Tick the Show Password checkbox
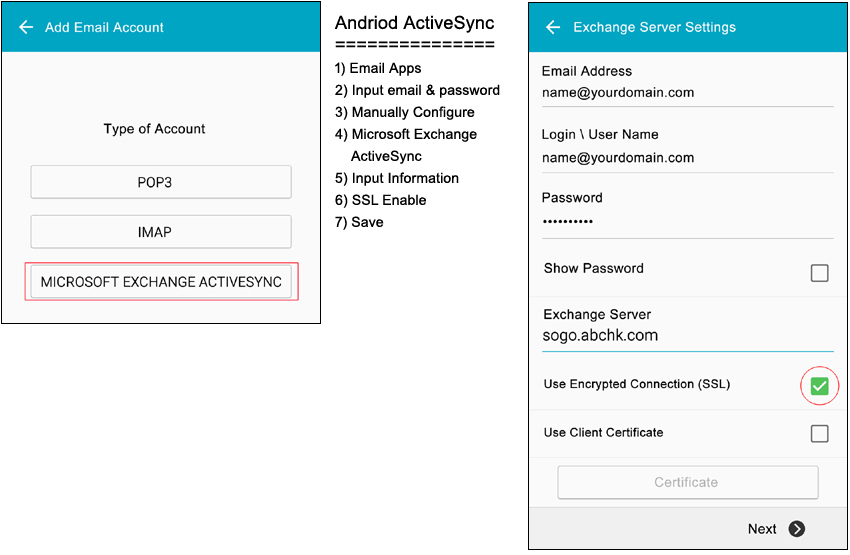The image size is (850, 555). (x=819, y=273)
